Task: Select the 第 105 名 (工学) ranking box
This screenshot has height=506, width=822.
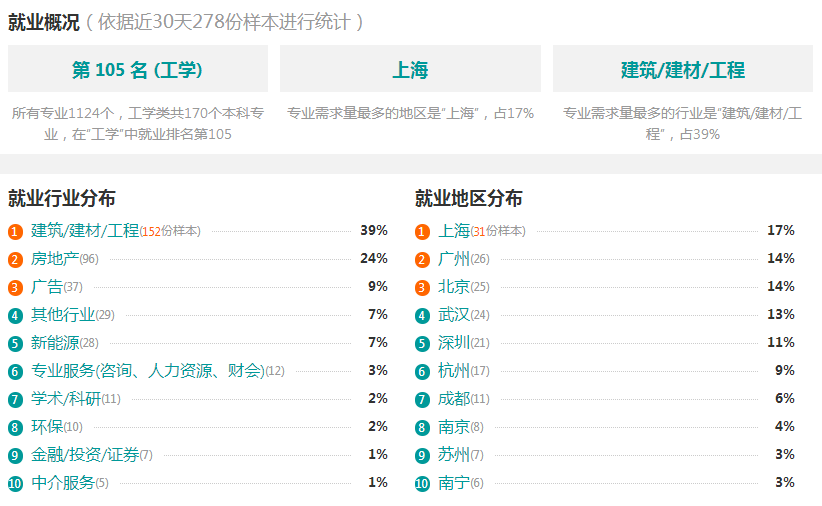Action: pyautogui.click(x=138, y=69)
